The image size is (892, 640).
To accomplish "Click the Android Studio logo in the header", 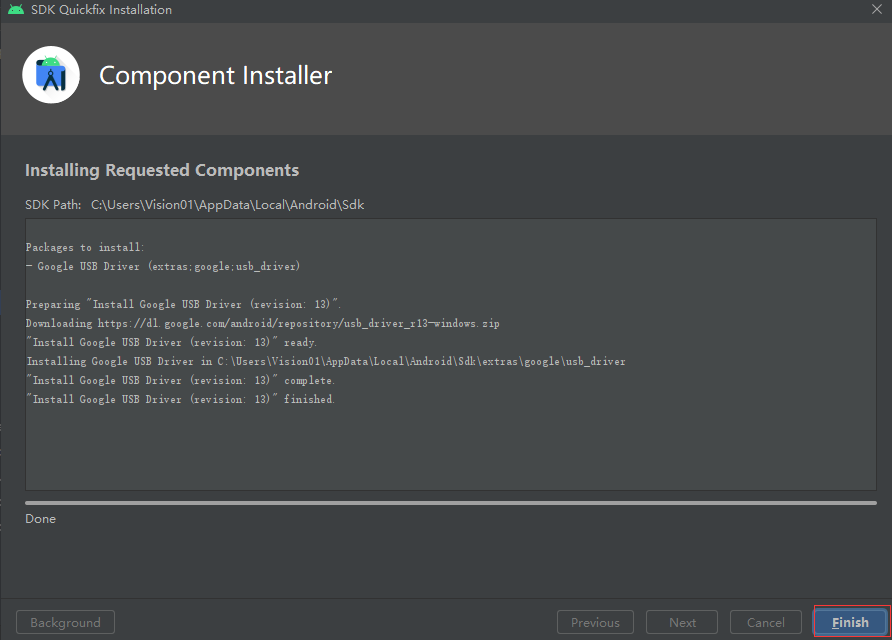I will click(50, 75).
